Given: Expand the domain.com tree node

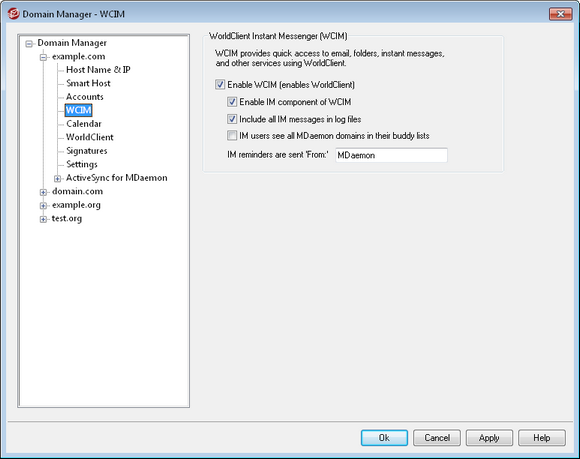Looking at the screenshot, I should click(43, 192).
